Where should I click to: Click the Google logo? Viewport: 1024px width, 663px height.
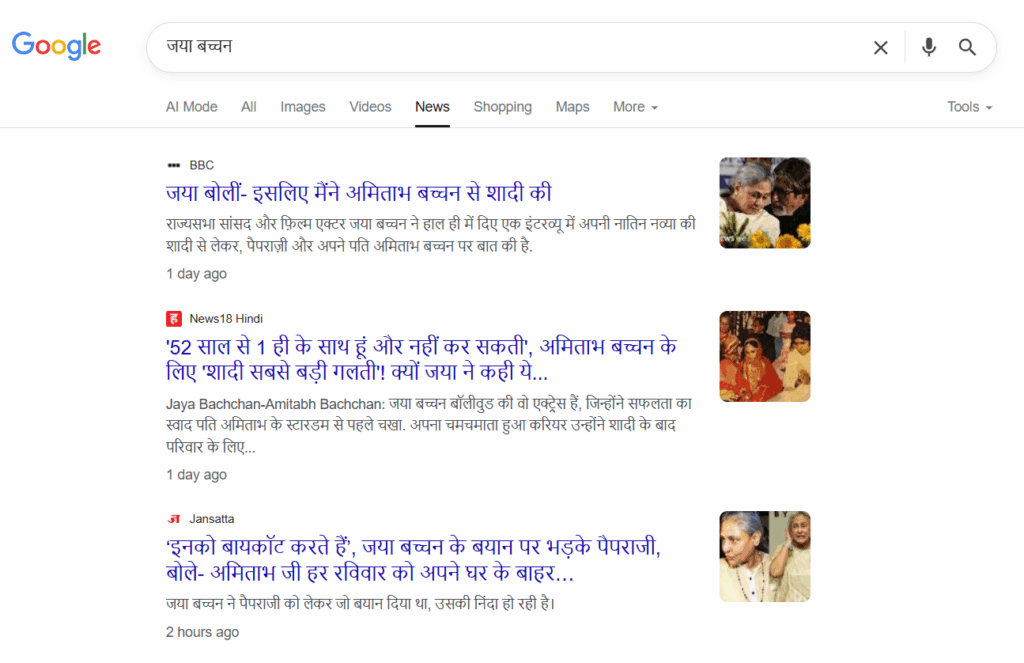point(56,45)
